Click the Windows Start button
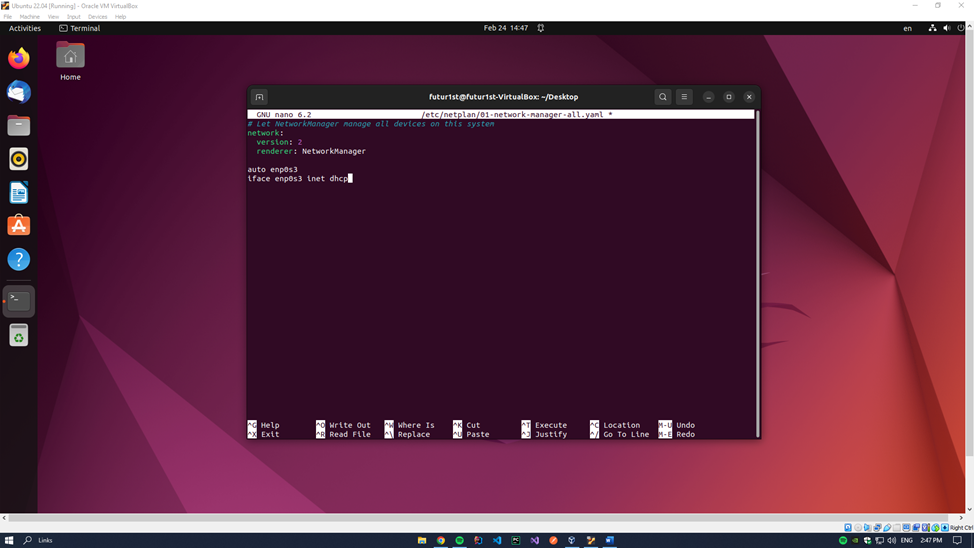This screenshot has width=974, height=548. [9, 541]
